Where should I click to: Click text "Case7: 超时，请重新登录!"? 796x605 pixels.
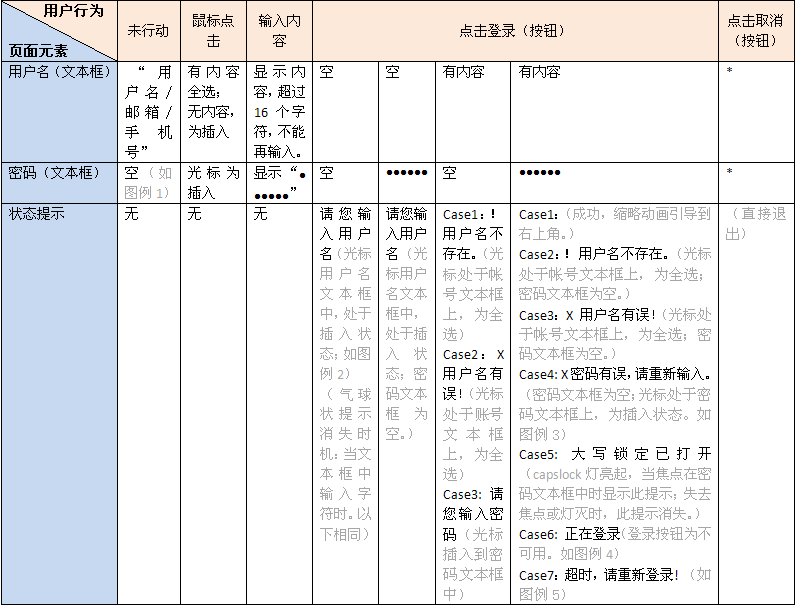click(599, 575)
